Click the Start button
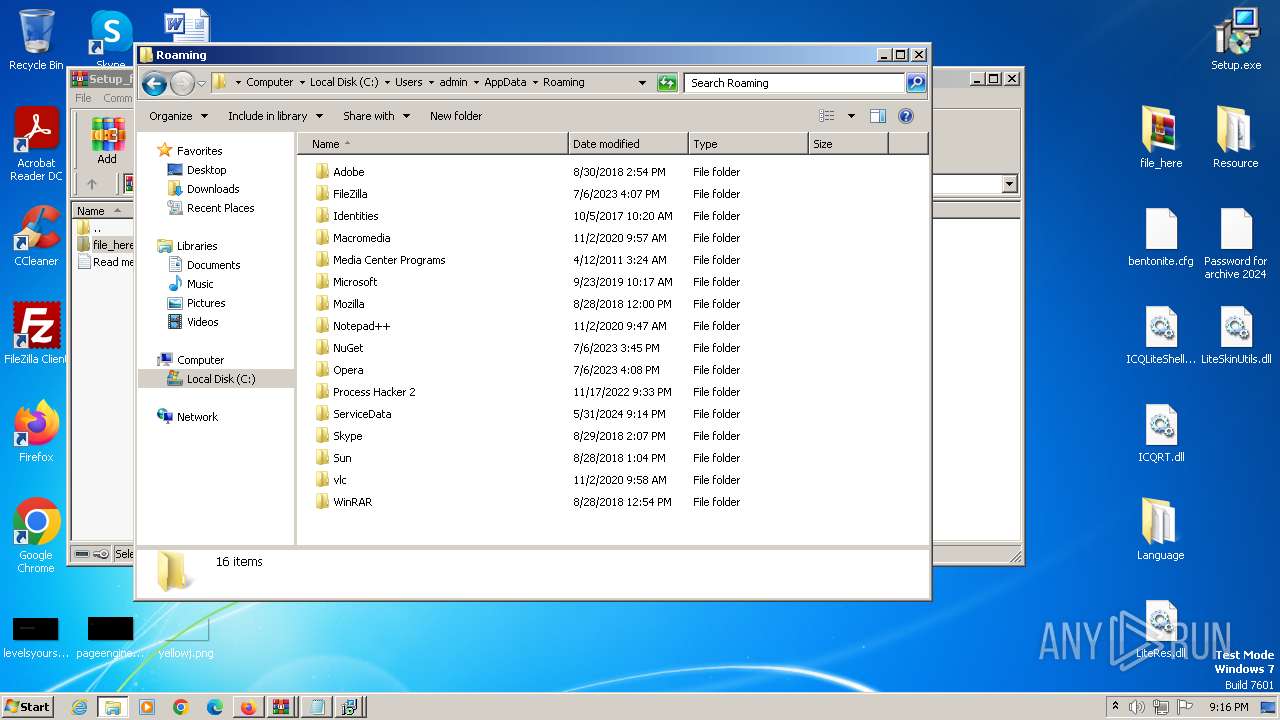 tap(28, 706)
